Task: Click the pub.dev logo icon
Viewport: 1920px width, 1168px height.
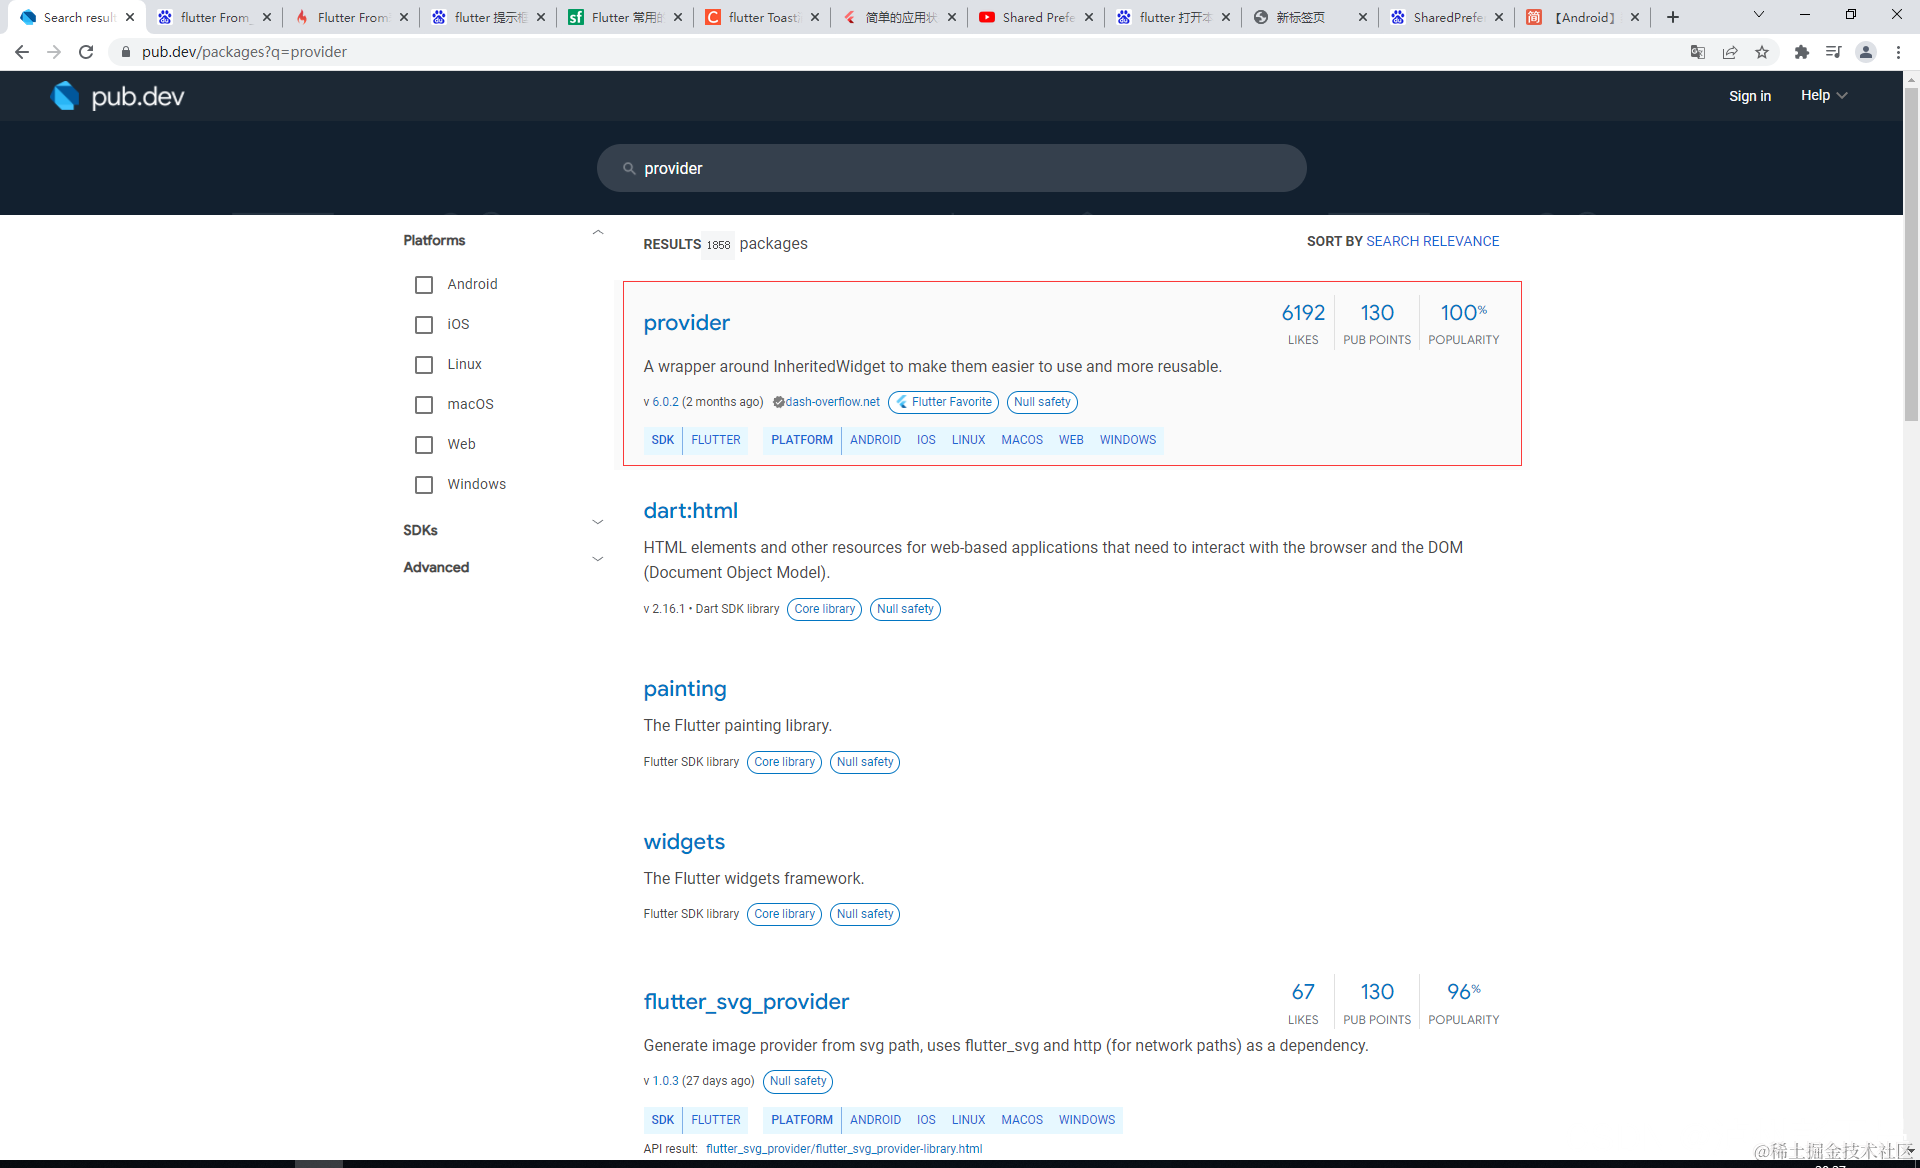Action: pyautogui.click(x=65, y=96)
